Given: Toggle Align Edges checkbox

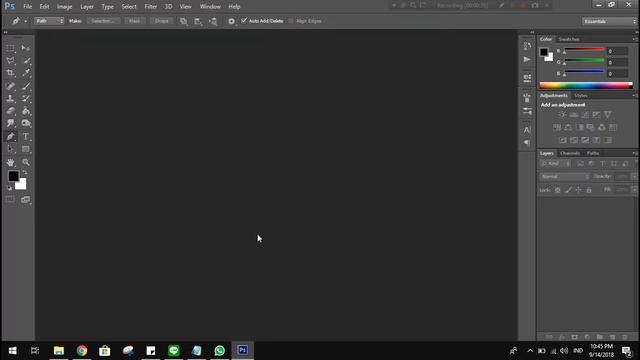Looking at the screenshot, I should pos(291,21).
